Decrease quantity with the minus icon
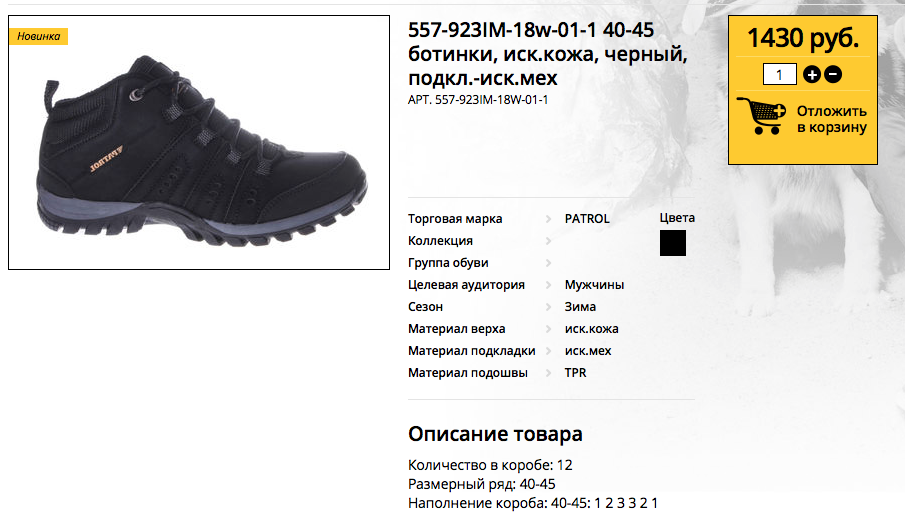 833,74
